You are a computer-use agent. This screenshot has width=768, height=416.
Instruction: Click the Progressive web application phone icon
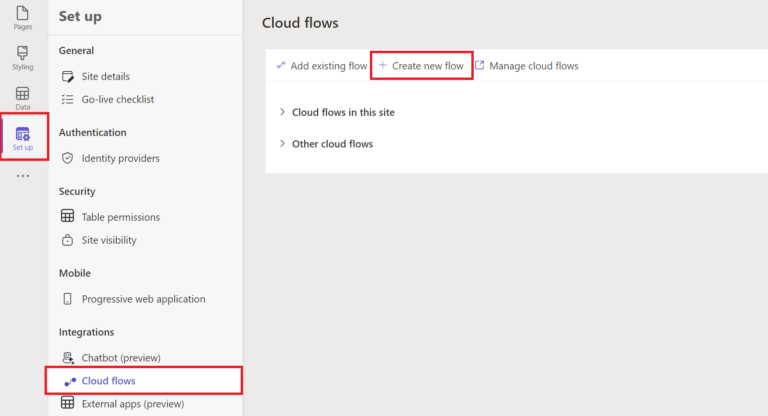pos(68,299)
